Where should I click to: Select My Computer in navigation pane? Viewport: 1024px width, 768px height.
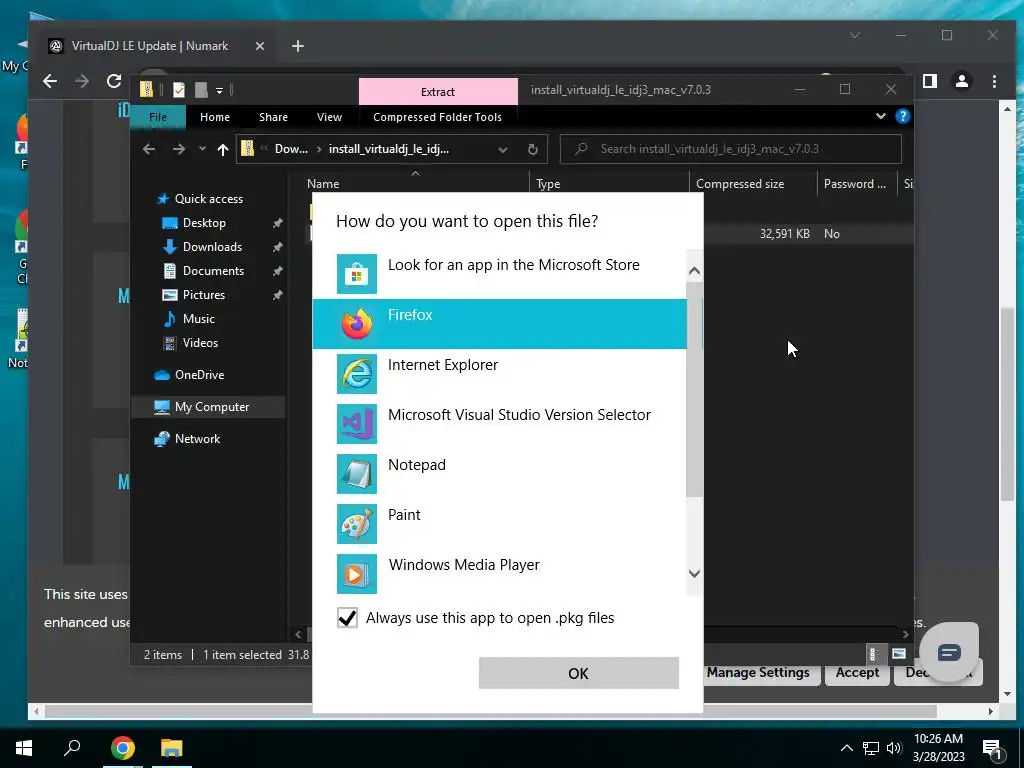tap(209, 407)
